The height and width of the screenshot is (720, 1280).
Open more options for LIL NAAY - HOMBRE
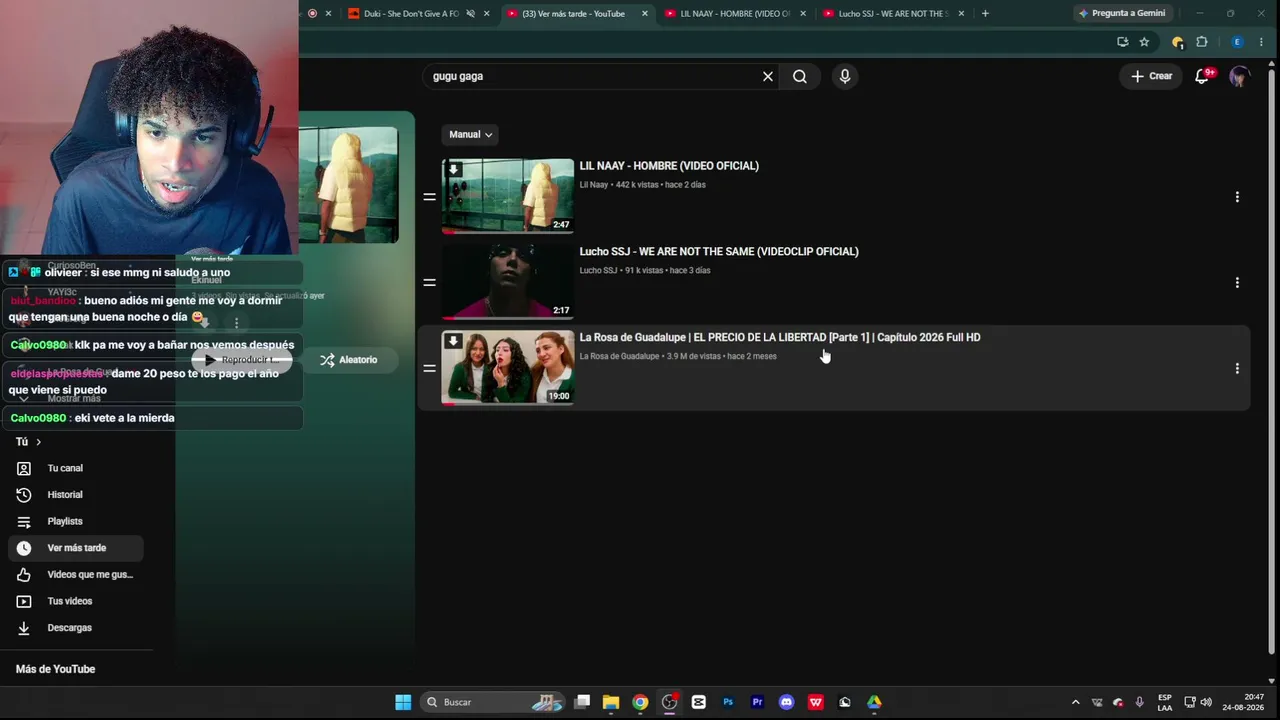pos(1237,197)
